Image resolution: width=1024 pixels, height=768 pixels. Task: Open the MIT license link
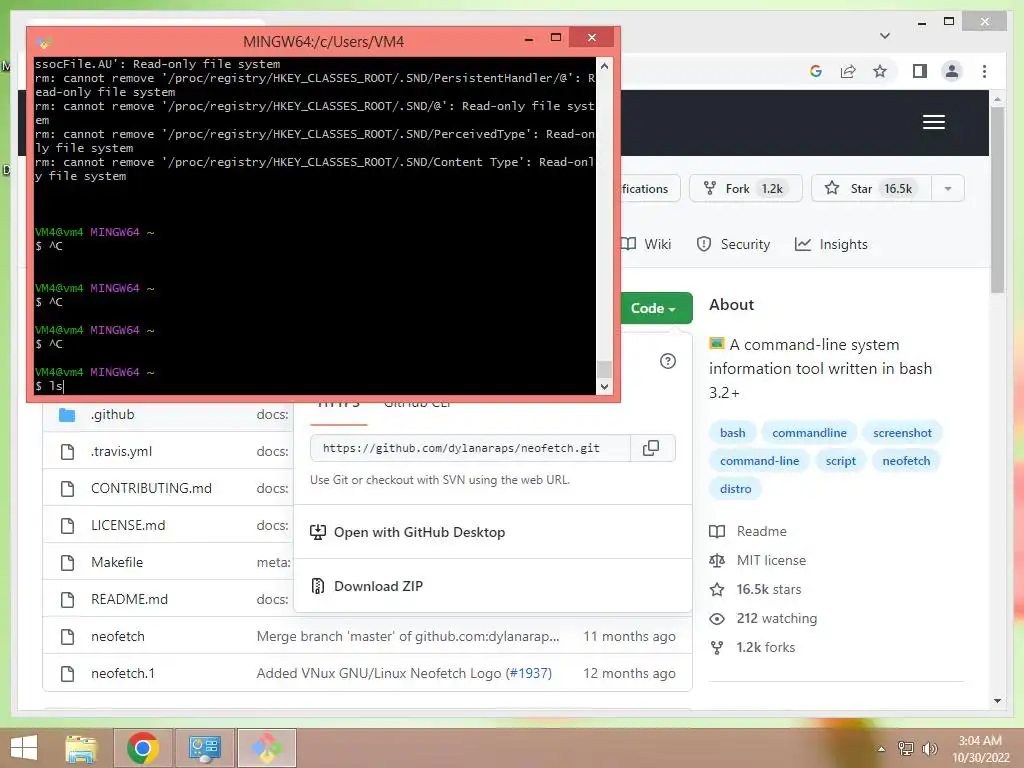tap(771, 560)
